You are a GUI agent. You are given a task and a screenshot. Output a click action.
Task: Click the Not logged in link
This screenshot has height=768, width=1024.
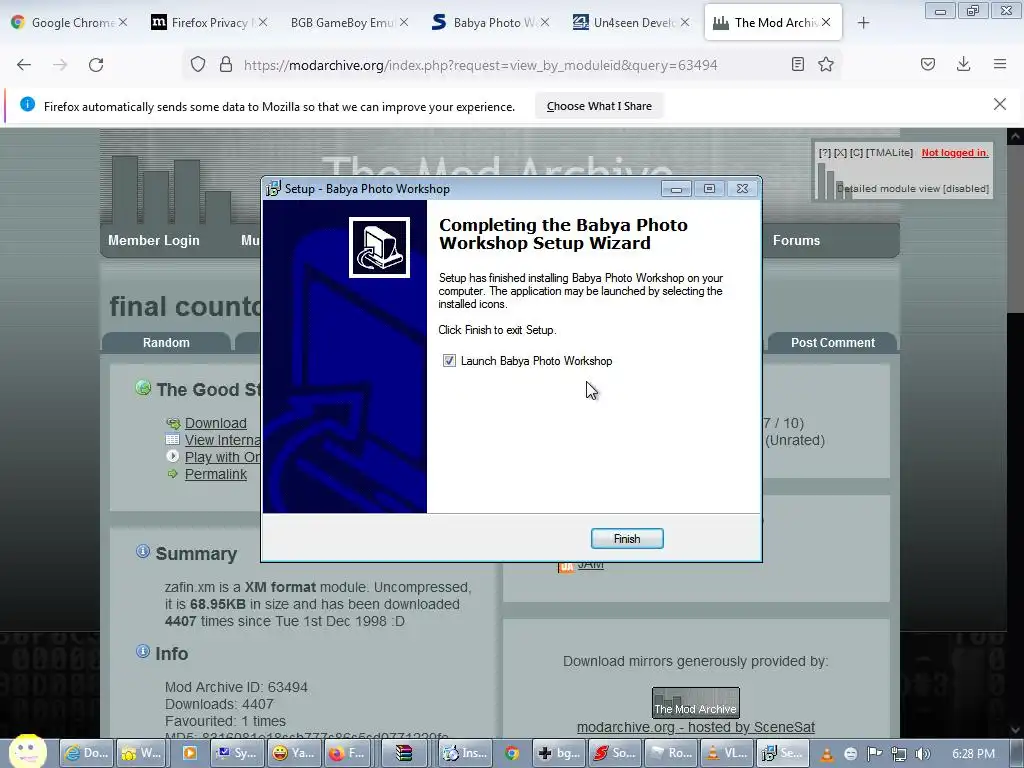click(x=955, y=153)
